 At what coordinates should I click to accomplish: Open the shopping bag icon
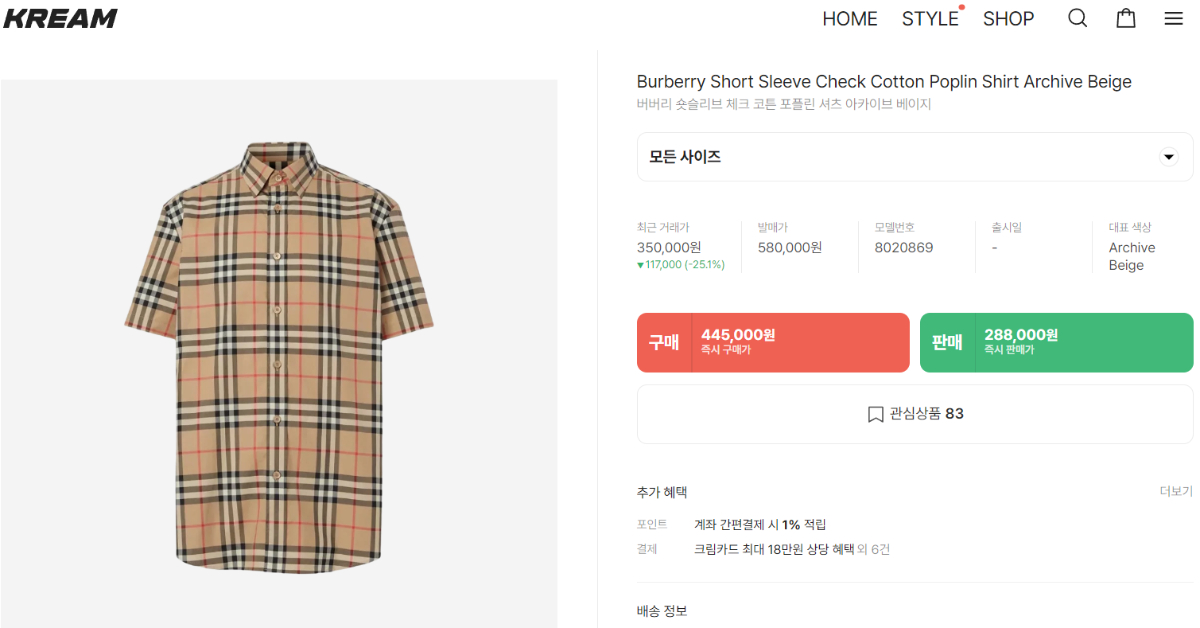point(1126,18)
